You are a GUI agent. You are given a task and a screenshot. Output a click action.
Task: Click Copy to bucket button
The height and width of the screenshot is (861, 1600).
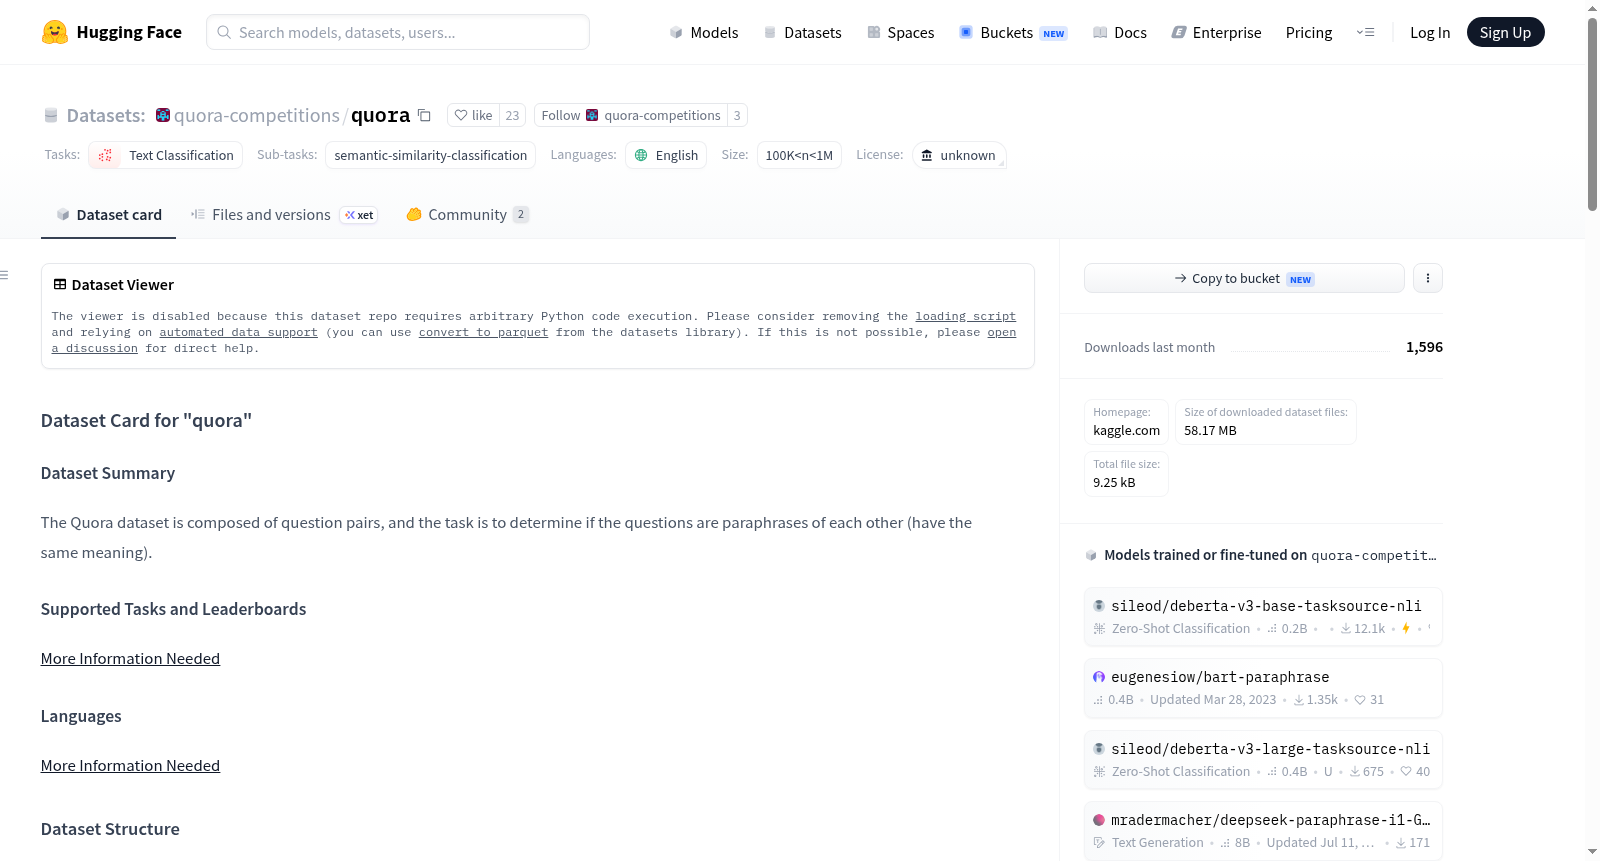coord(1244,278)
